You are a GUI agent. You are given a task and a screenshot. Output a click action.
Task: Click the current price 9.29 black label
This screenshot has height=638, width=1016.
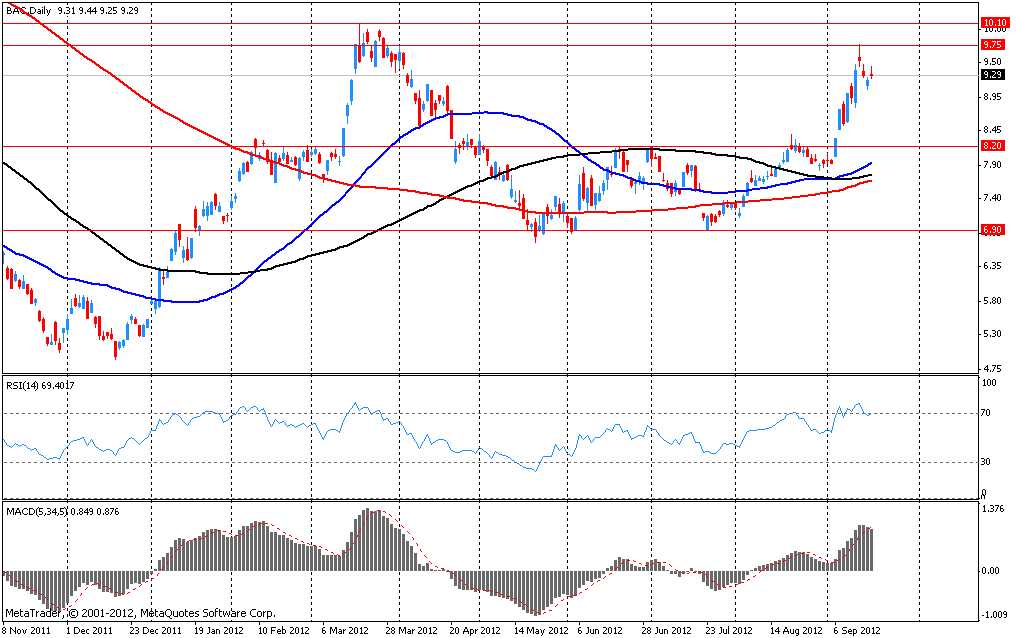coord(993,75)
